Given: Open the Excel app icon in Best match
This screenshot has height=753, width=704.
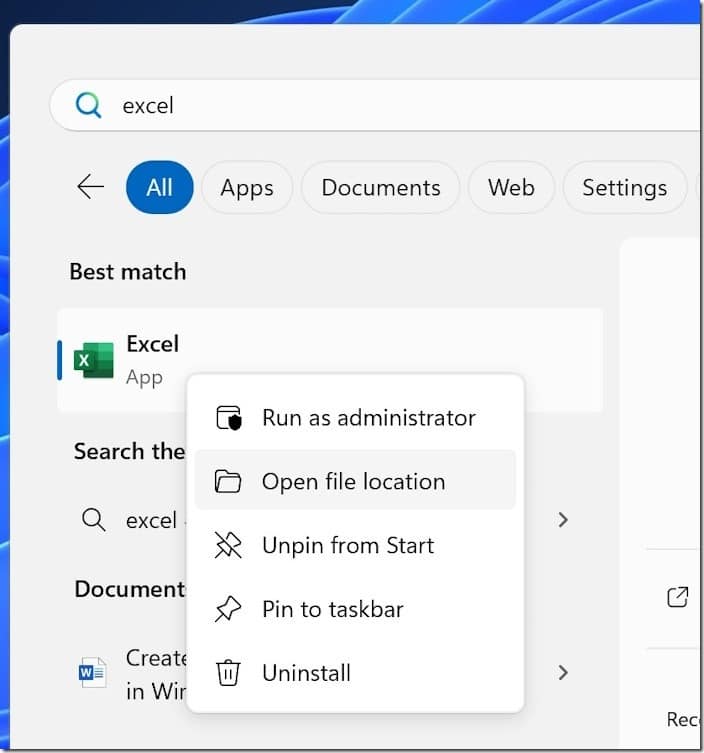Looking at the screenshot, I should tap(94, 360).
